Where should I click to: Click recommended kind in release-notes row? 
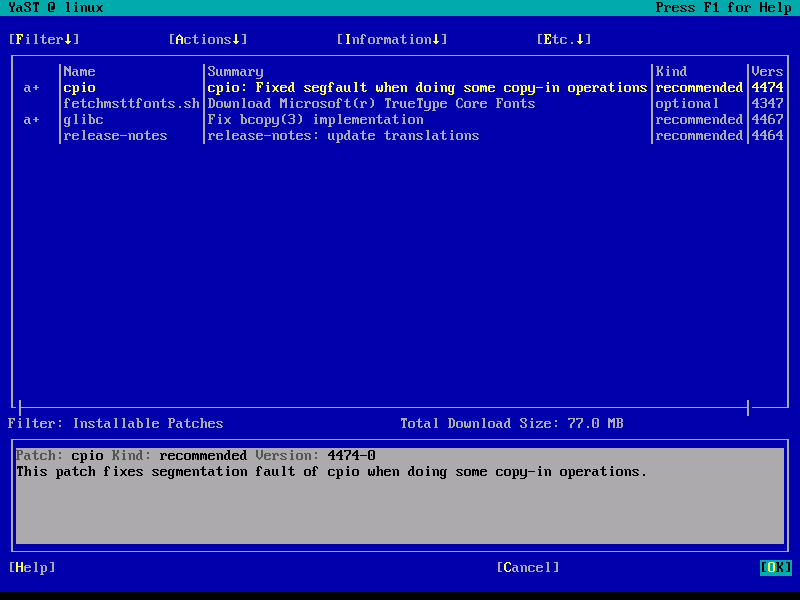699,136
